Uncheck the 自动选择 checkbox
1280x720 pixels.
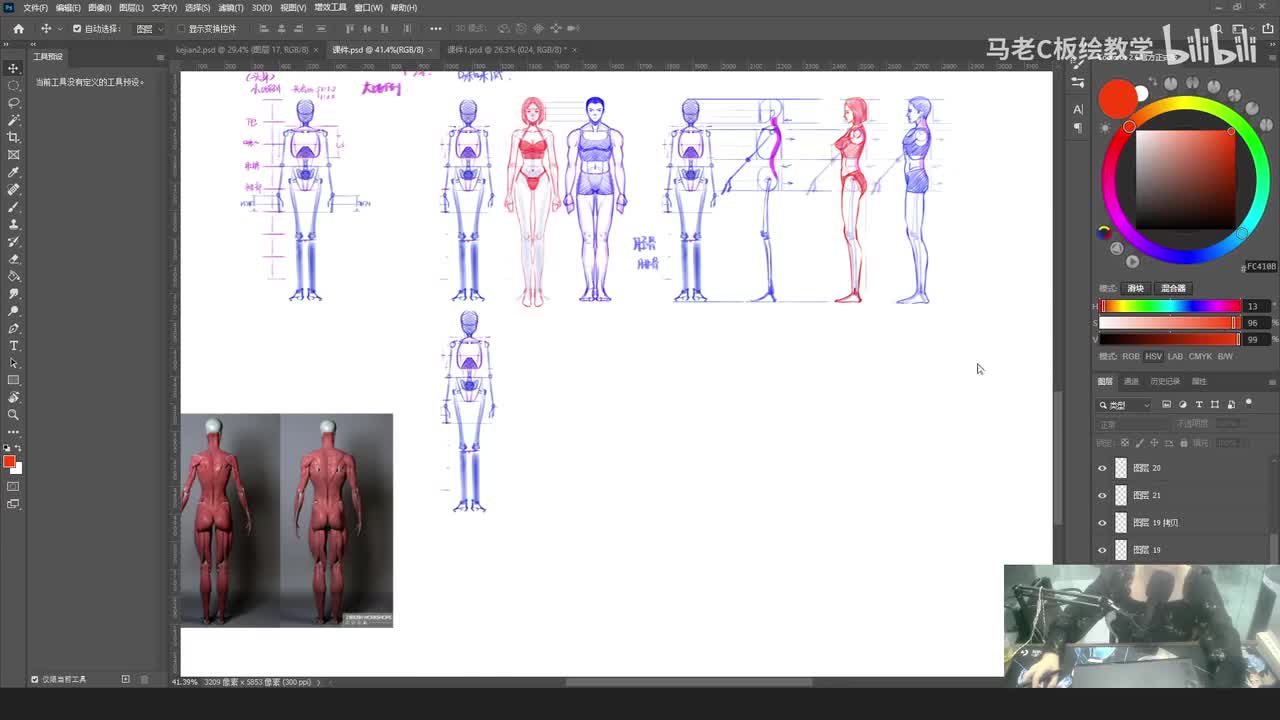(x=77, y=29)
